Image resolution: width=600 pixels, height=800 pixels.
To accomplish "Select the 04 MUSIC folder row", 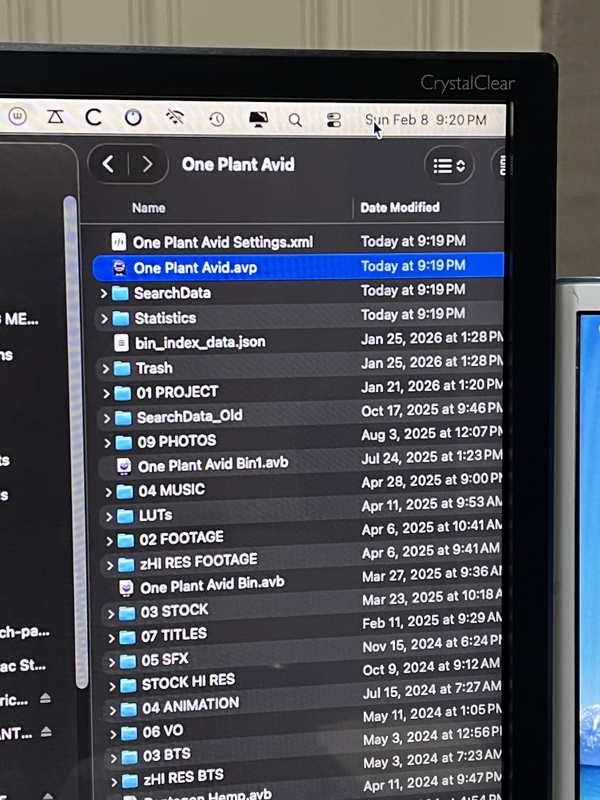I will click(171, 490).
